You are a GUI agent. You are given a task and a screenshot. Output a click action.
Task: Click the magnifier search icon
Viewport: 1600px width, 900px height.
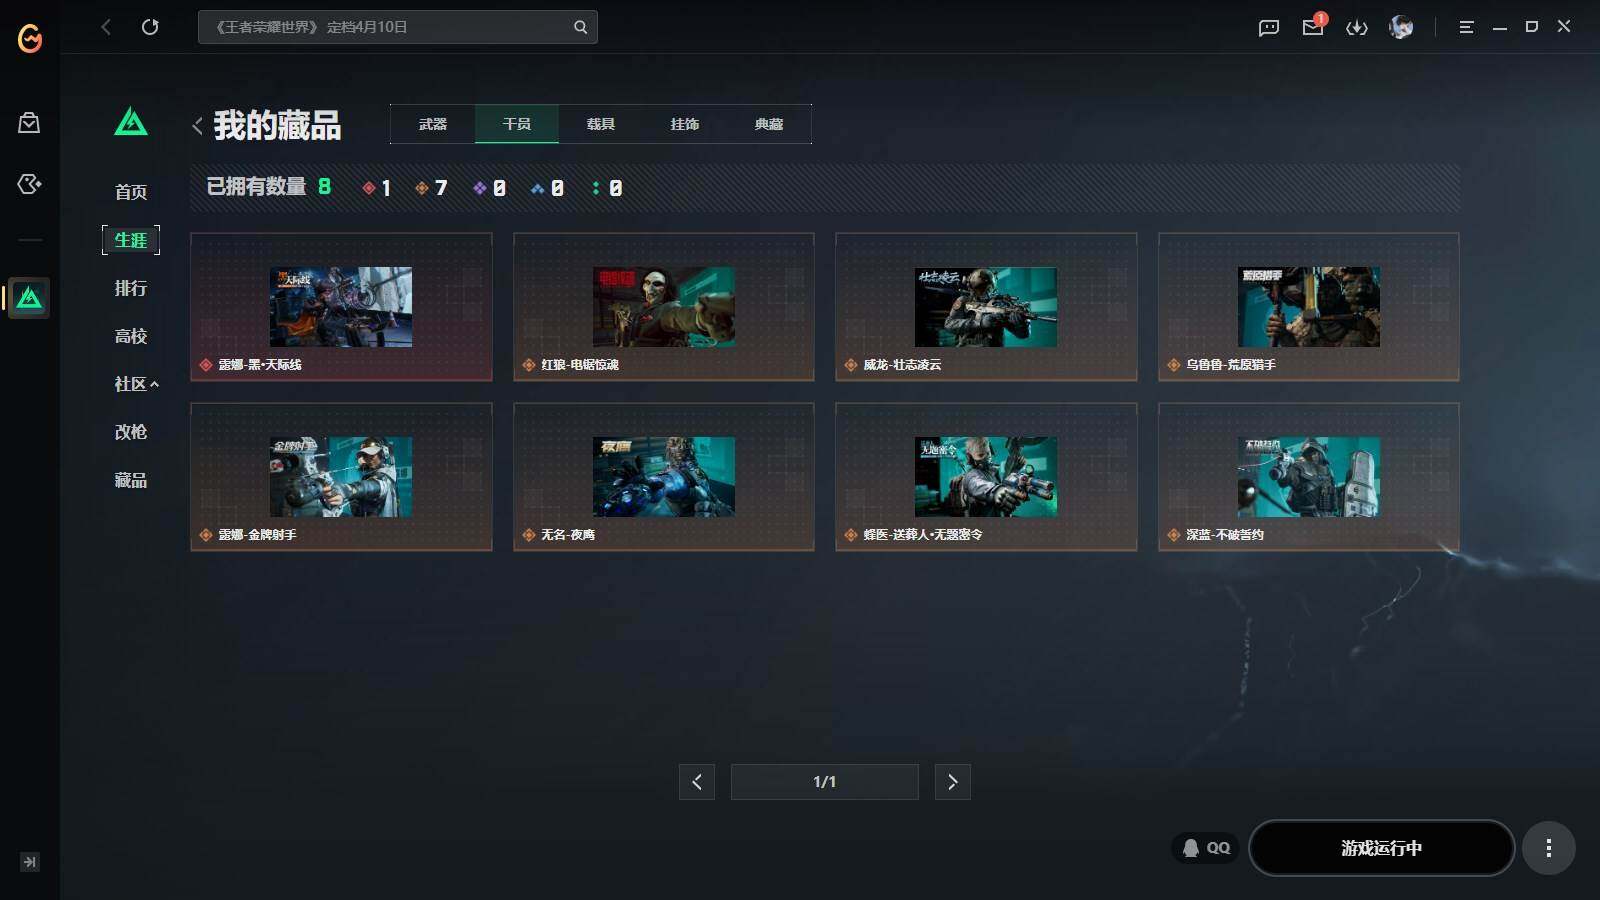point(580,27)
